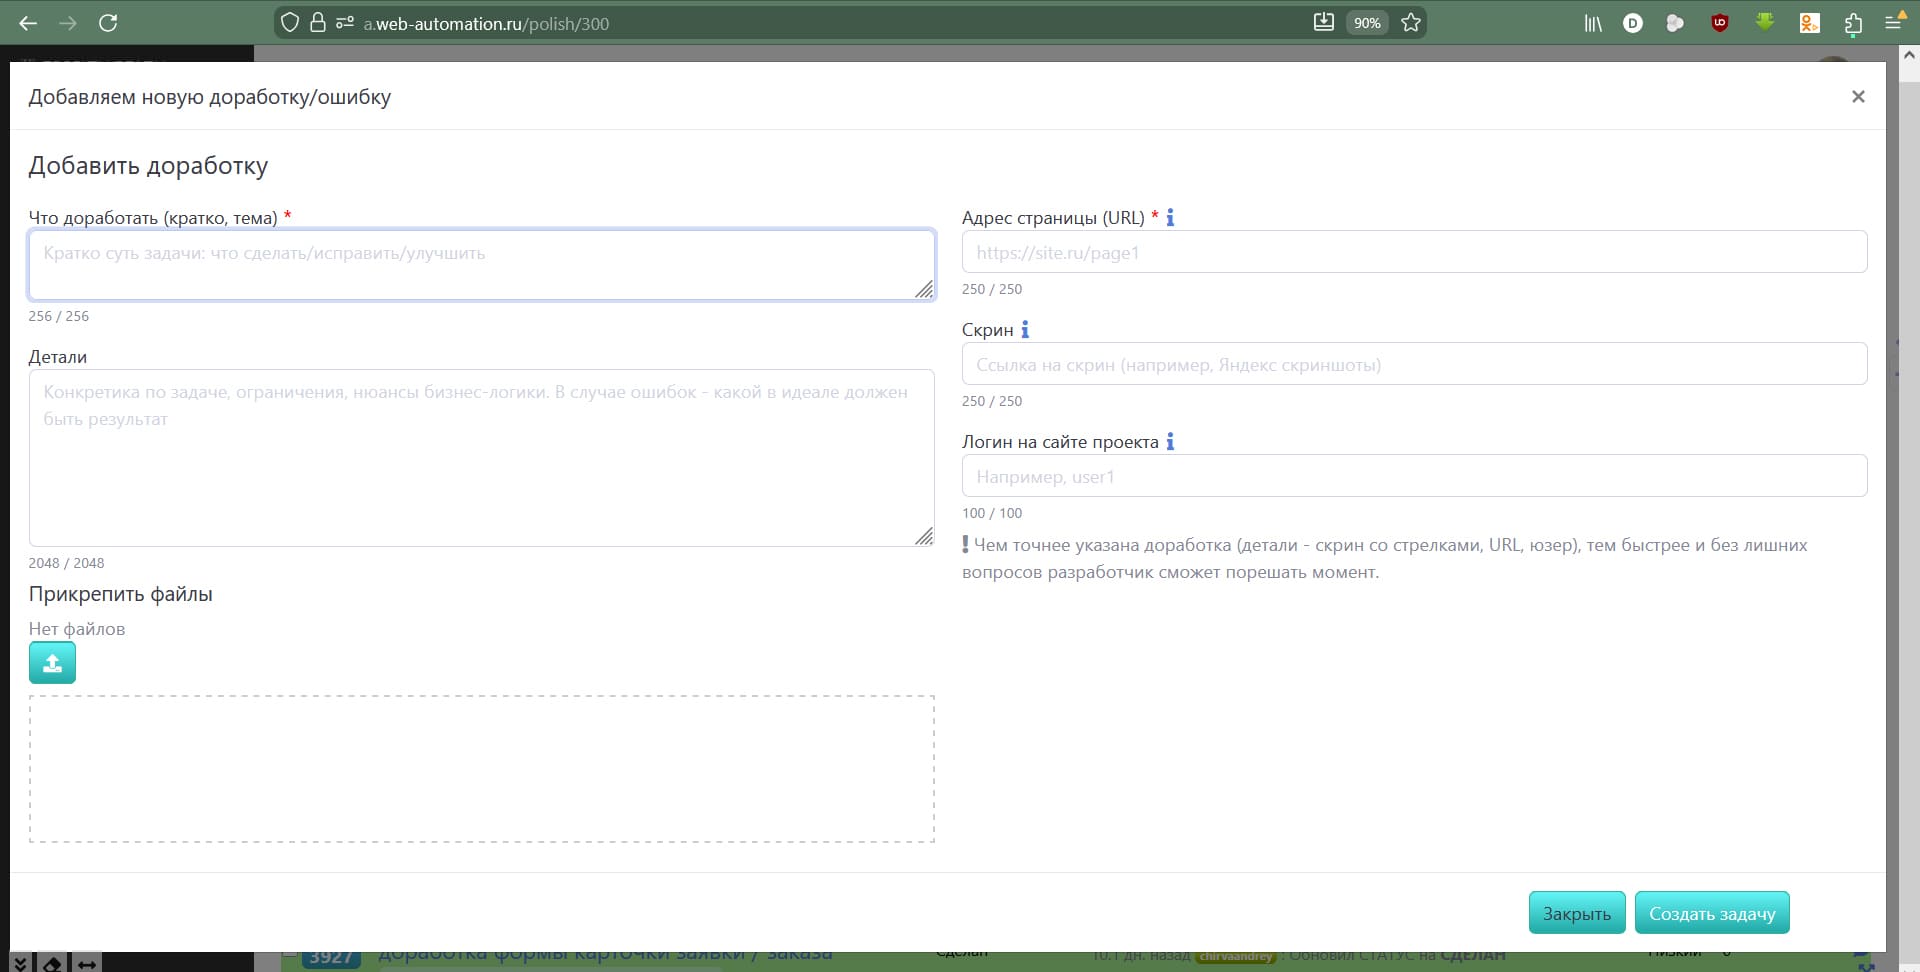Click the site permissions icon in address bar

[345, 23]
